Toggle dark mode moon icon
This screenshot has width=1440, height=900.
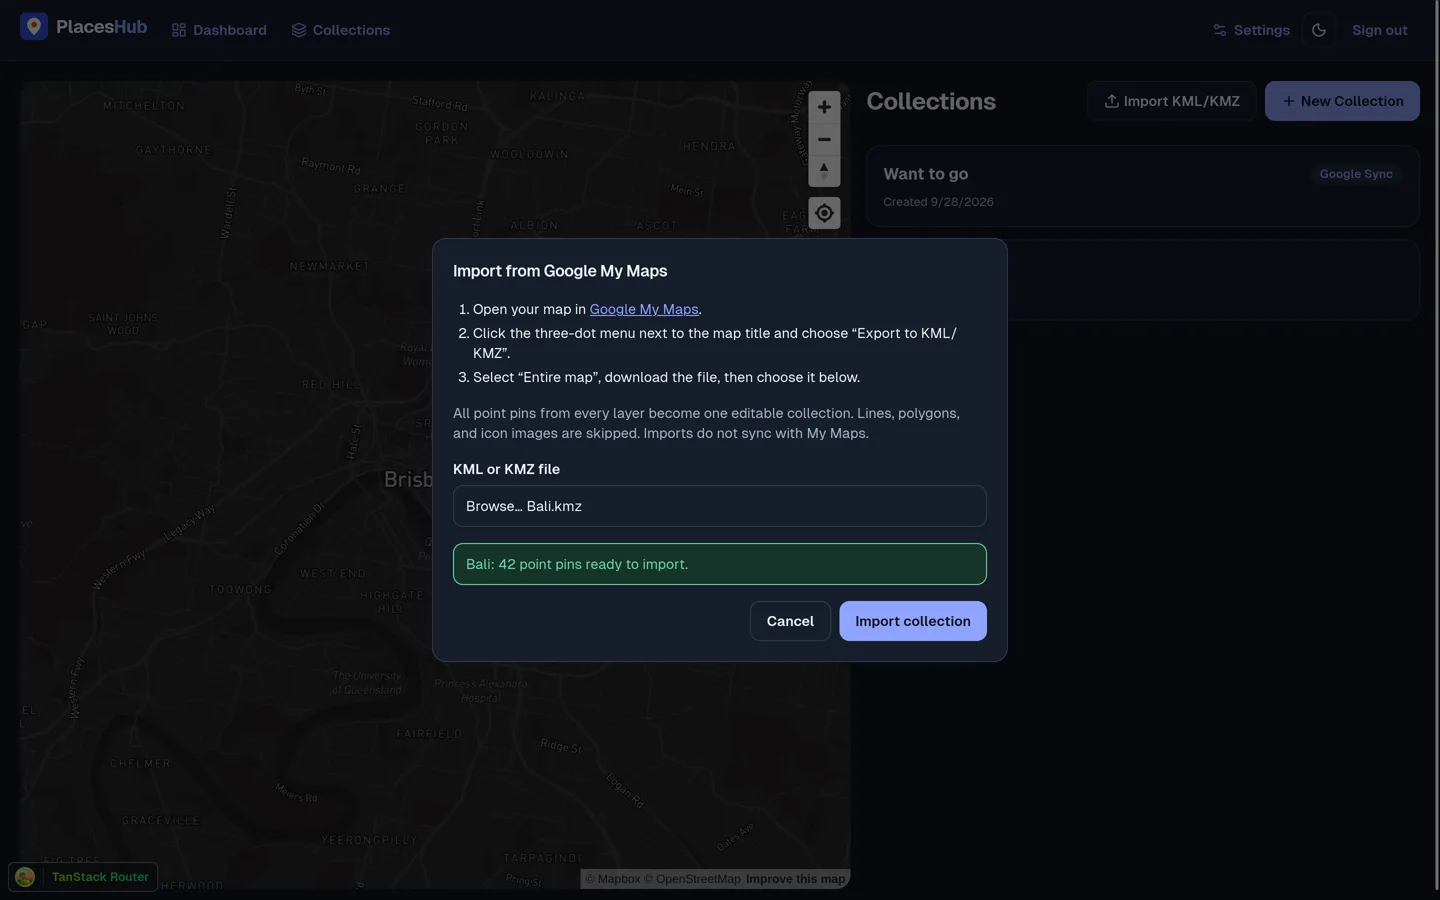click(1319, 30)
